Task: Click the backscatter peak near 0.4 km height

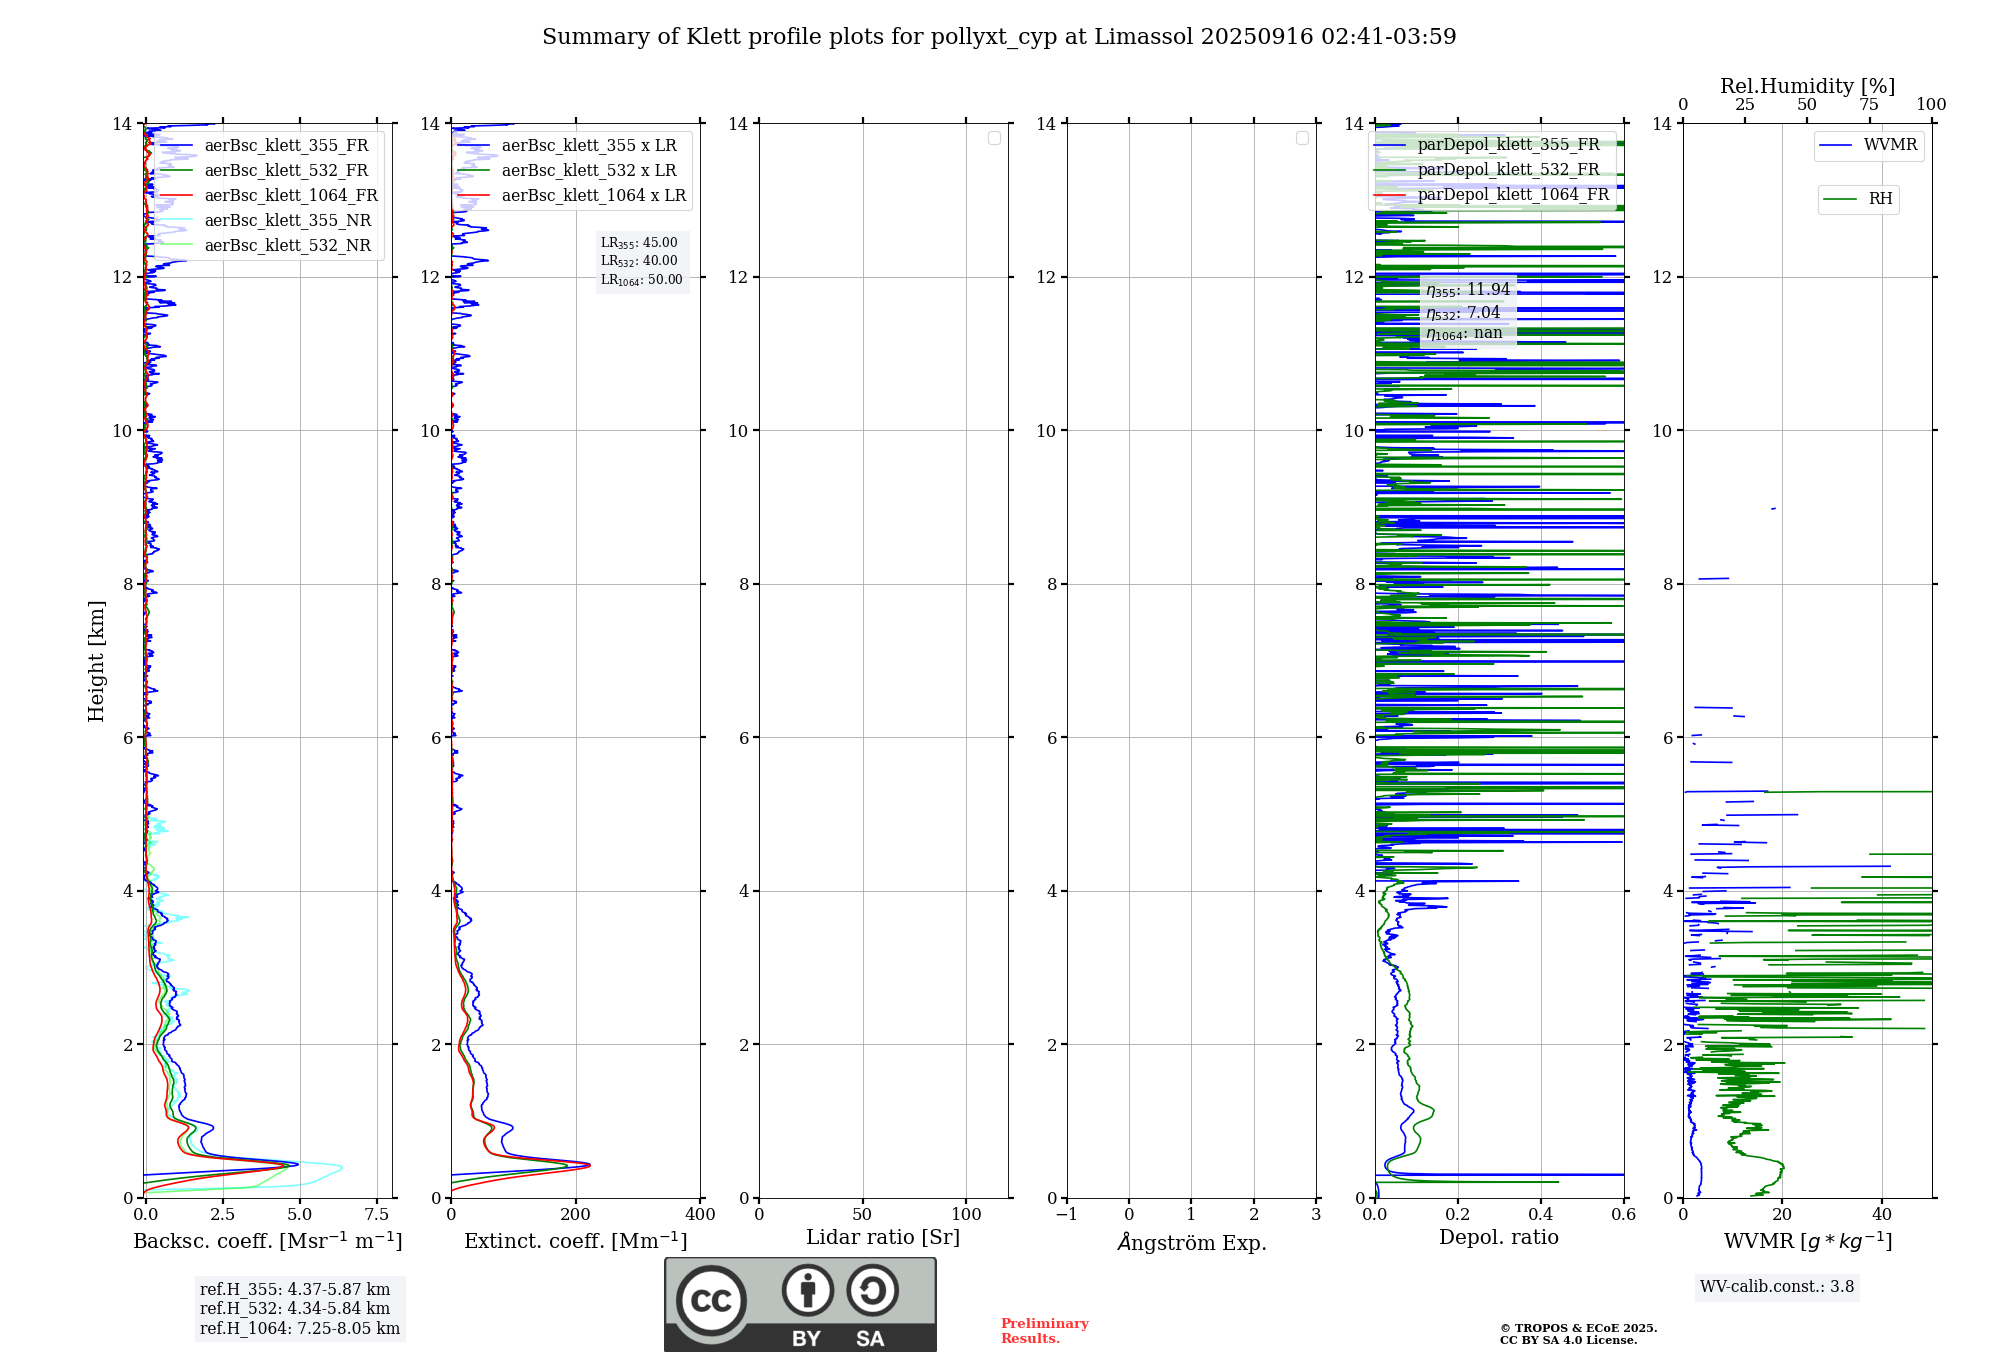Action: 298,1164
